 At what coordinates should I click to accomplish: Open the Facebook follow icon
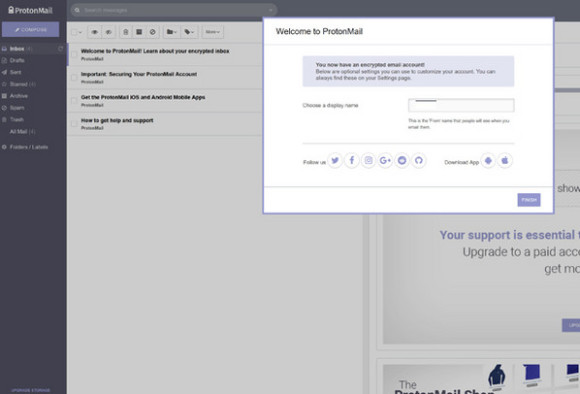tap(352, 161)
